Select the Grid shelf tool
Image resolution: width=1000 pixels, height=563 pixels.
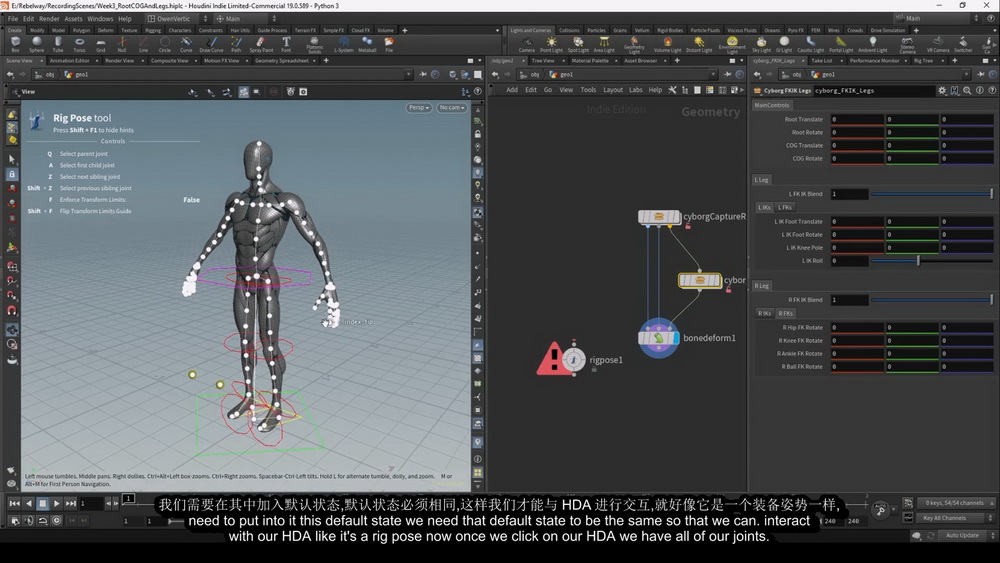tap(101, 44)
